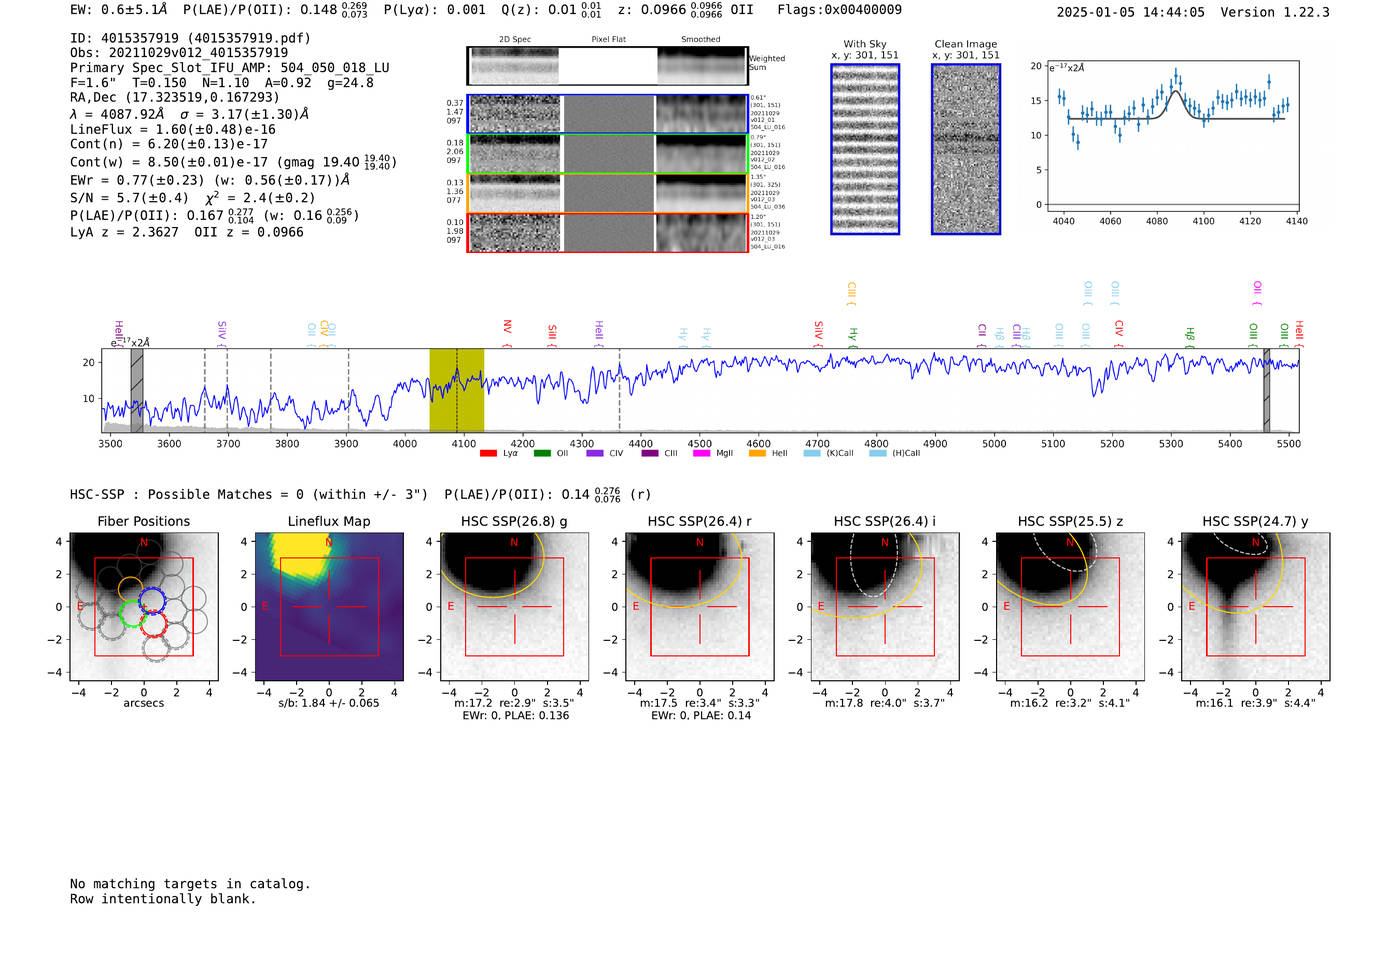Click the magenta MgII legend swatch
1400x953 pixels.
click(x=701, y=454)
